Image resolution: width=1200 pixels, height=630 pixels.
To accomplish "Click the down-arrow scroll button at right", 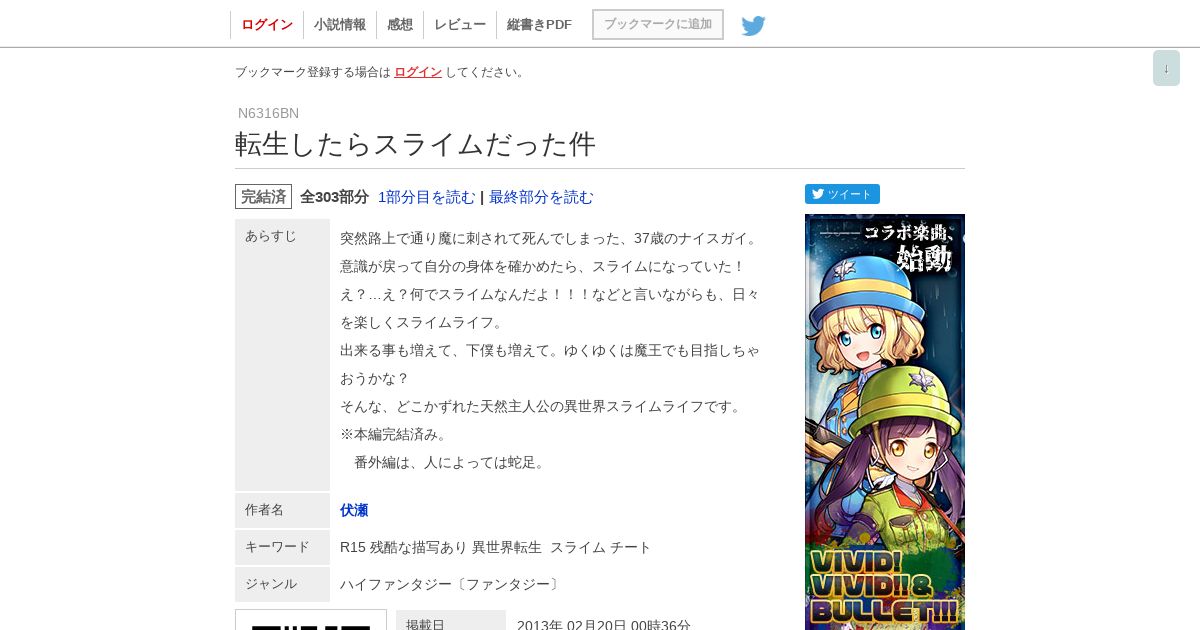I will pos(1166,68).
